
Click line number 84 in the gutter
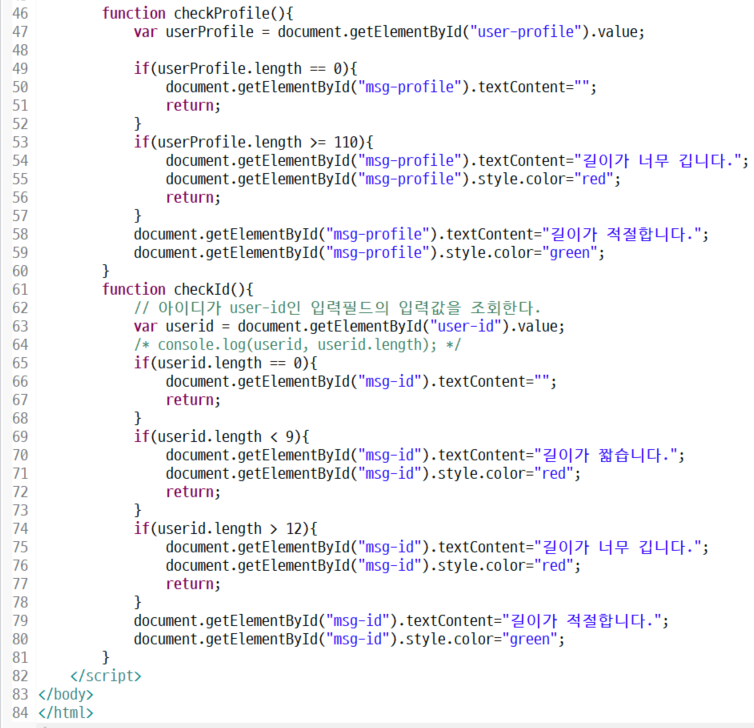[20, 713]
